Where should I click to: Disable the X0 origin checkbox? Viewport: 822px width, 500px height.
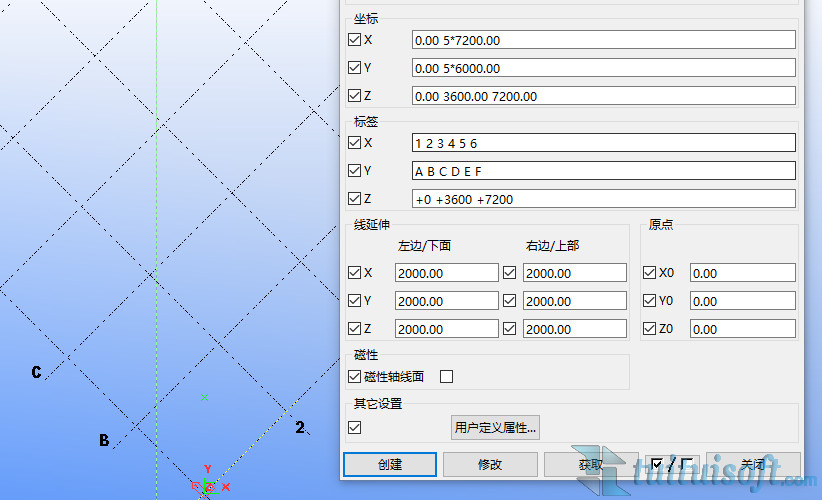650,273
